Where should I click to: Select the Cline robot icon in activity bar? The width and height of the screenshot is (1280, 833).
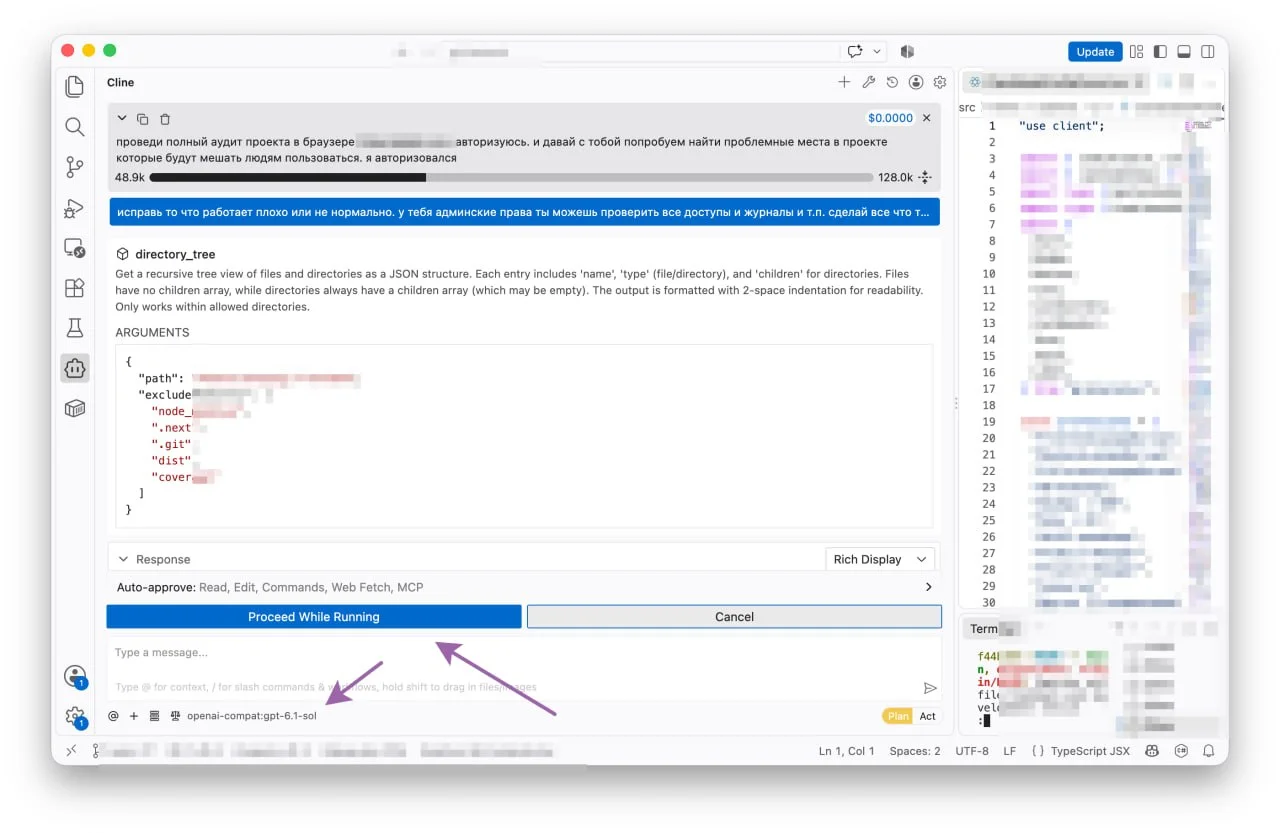pyautogui.click(x=75, y=368)
